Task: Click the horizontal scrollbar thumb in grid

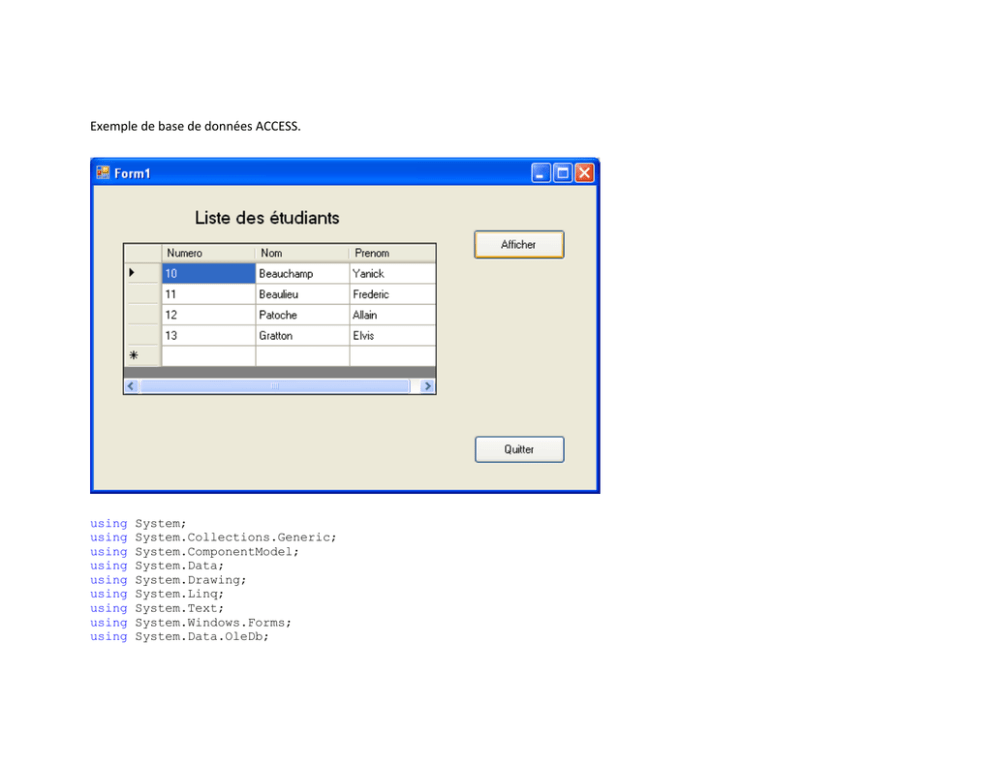Action: point(275,386)
